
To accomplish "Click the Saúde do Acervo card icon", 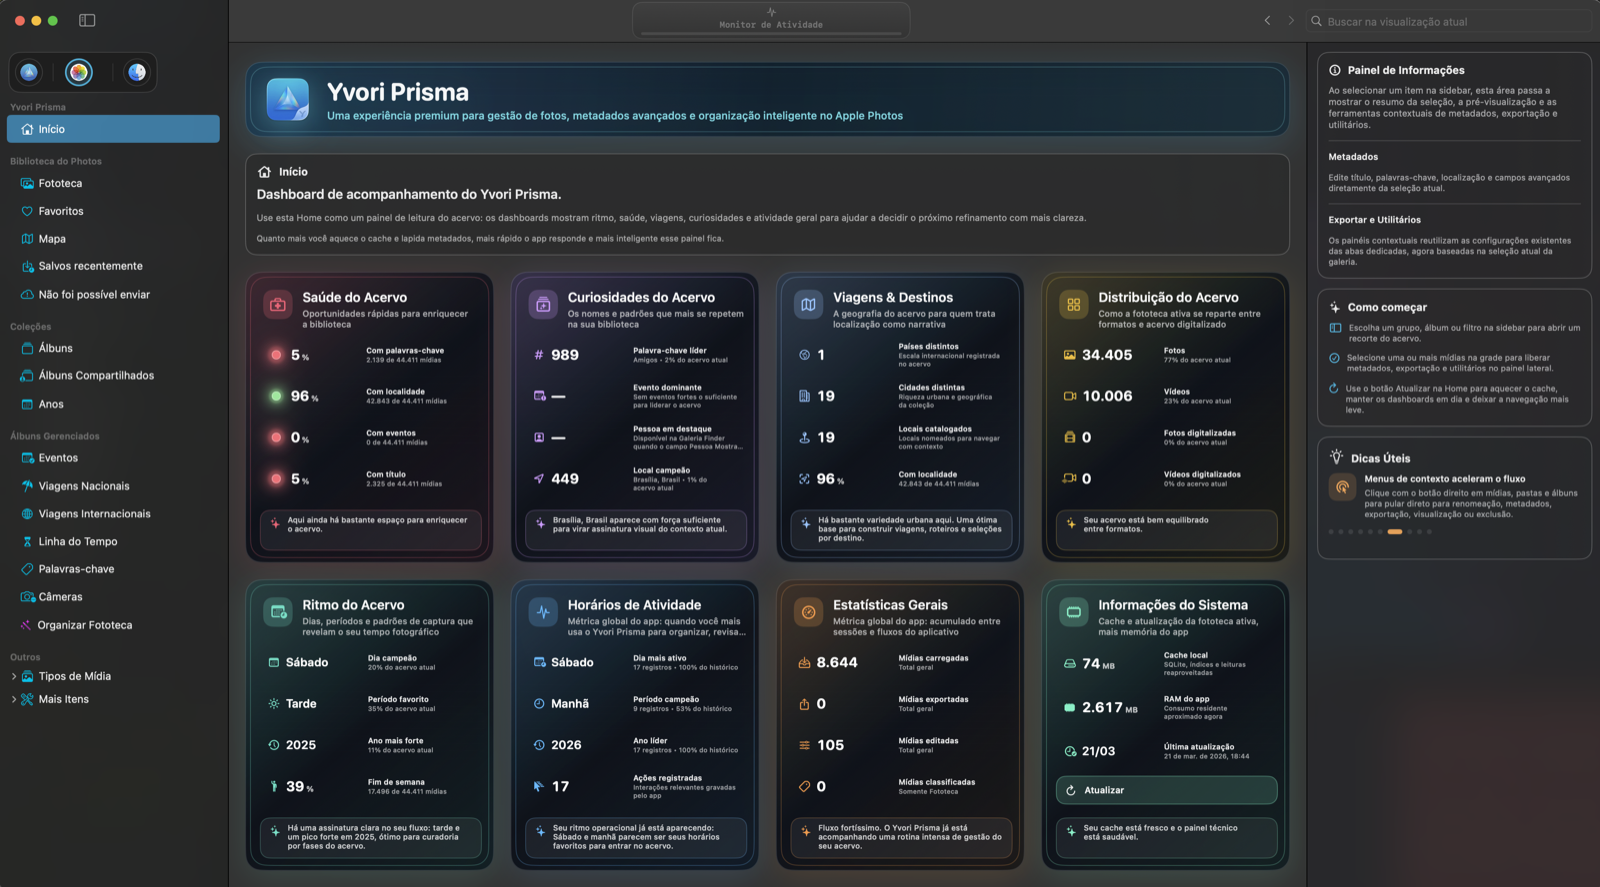I will click(278, 304).
